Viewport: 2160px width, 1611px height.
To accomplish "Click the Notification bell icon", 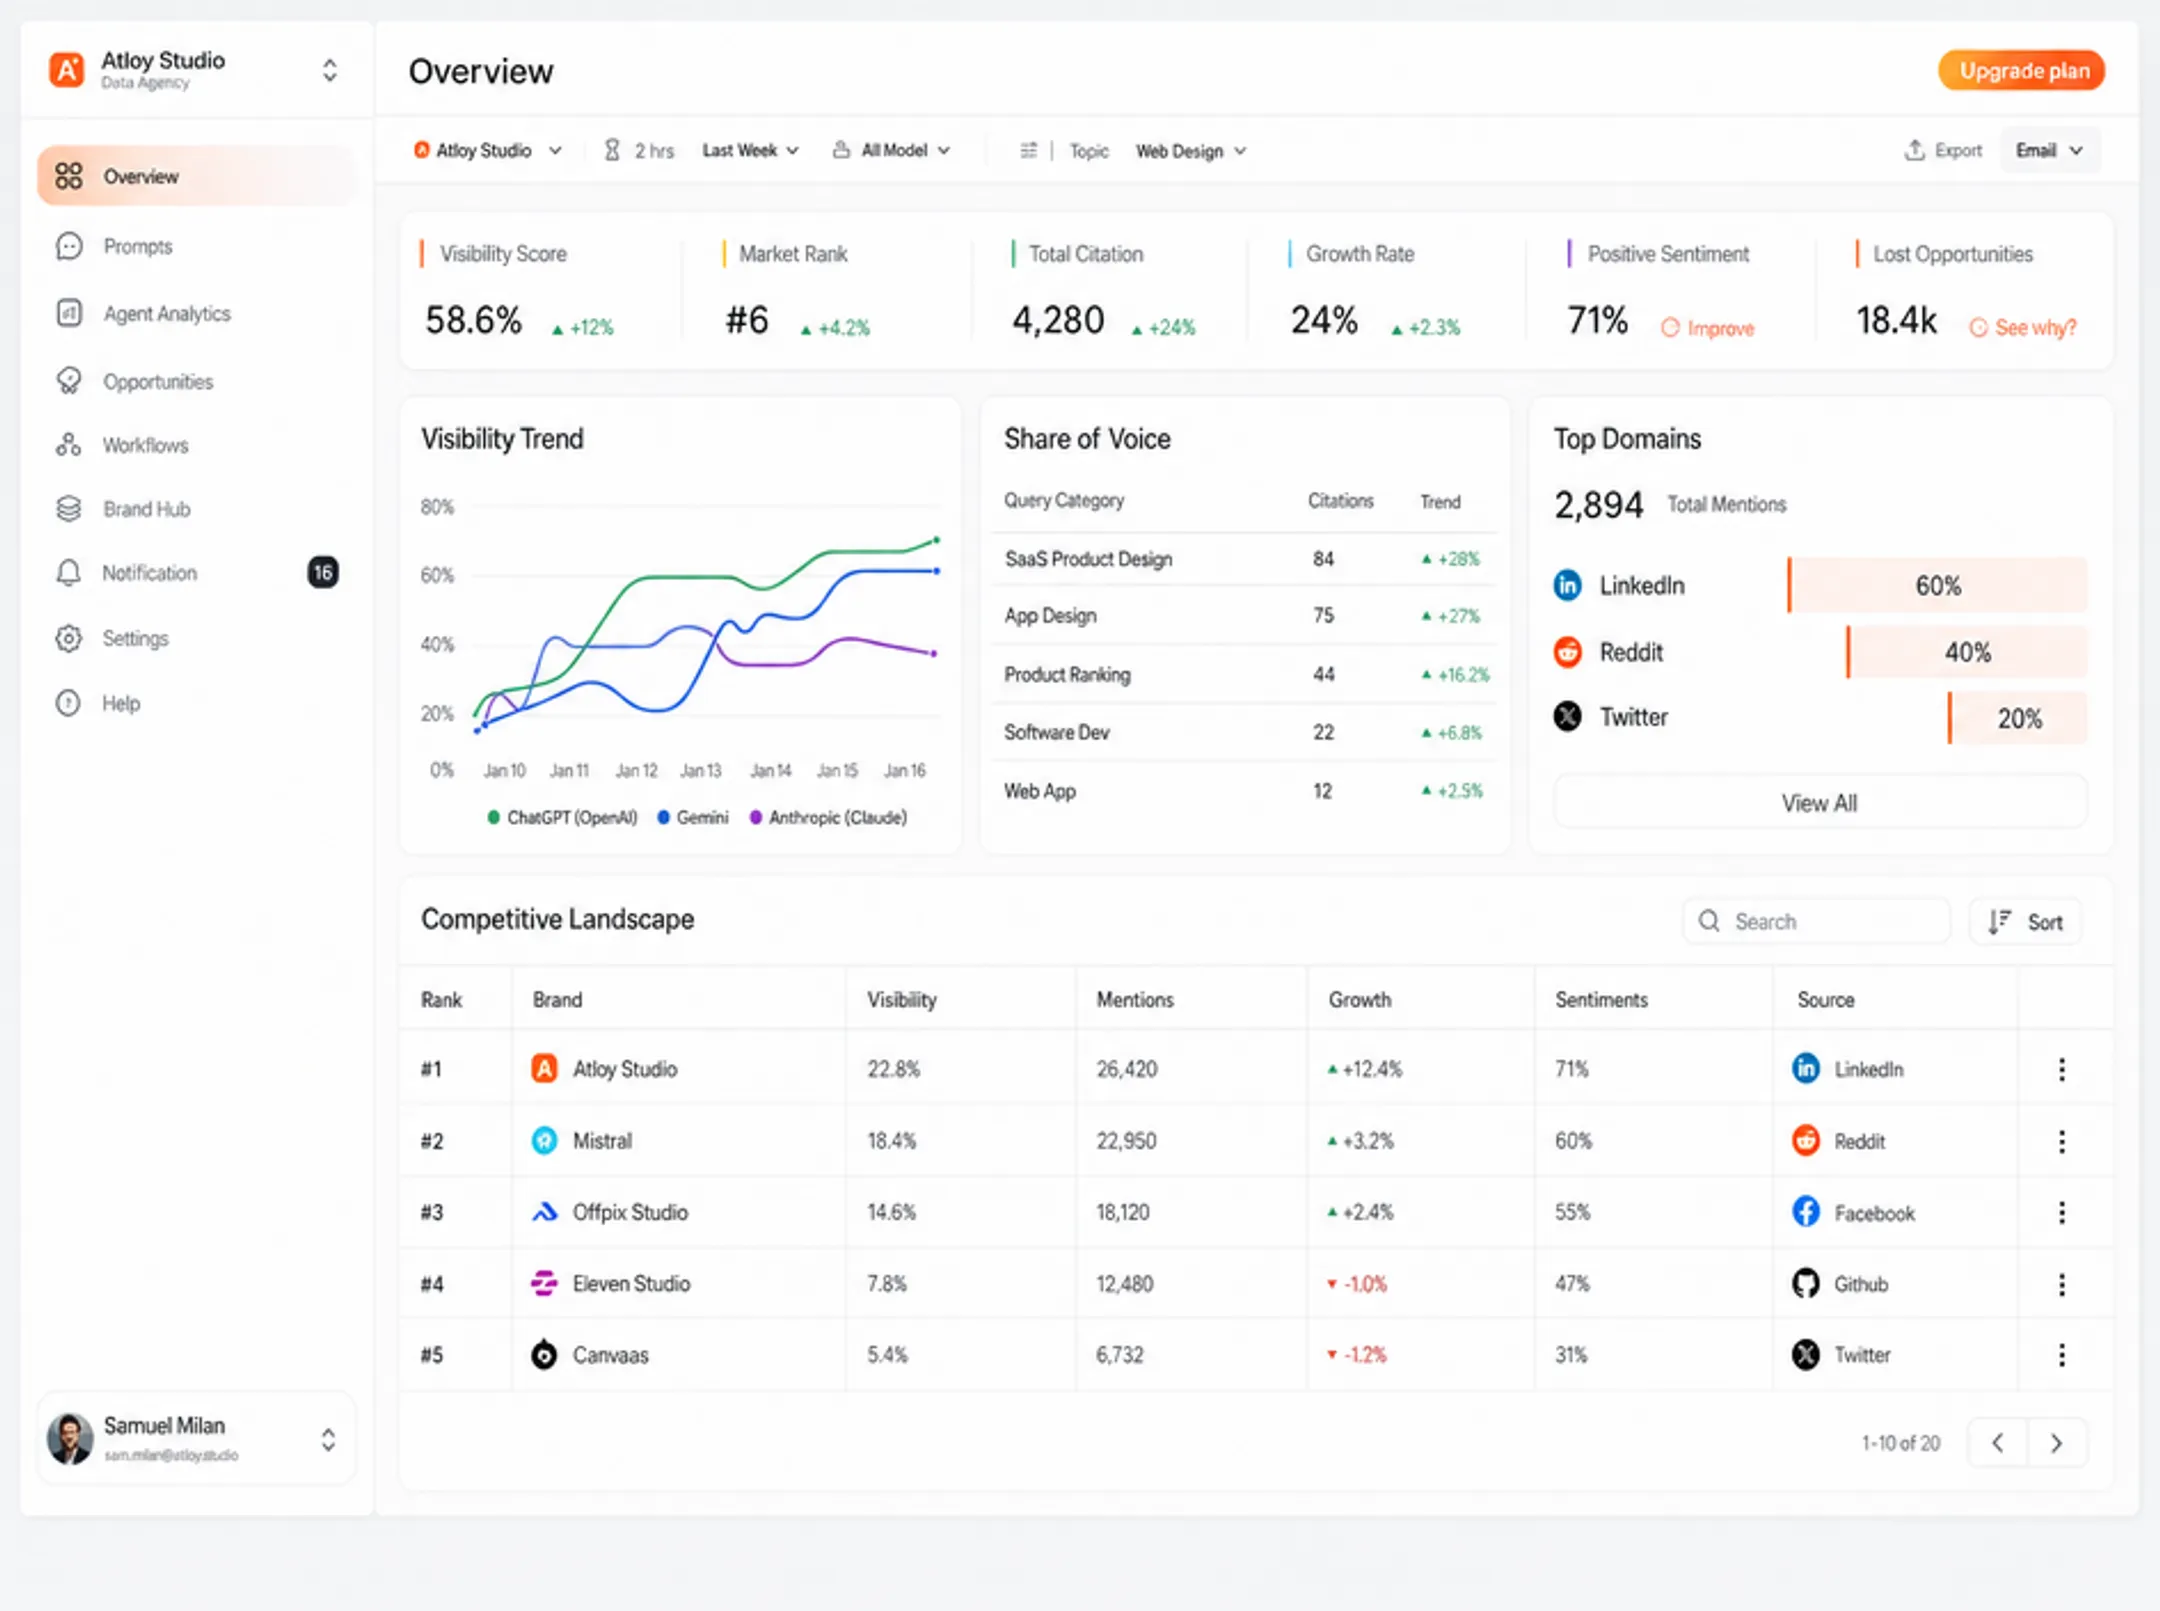I will (69, 573).
